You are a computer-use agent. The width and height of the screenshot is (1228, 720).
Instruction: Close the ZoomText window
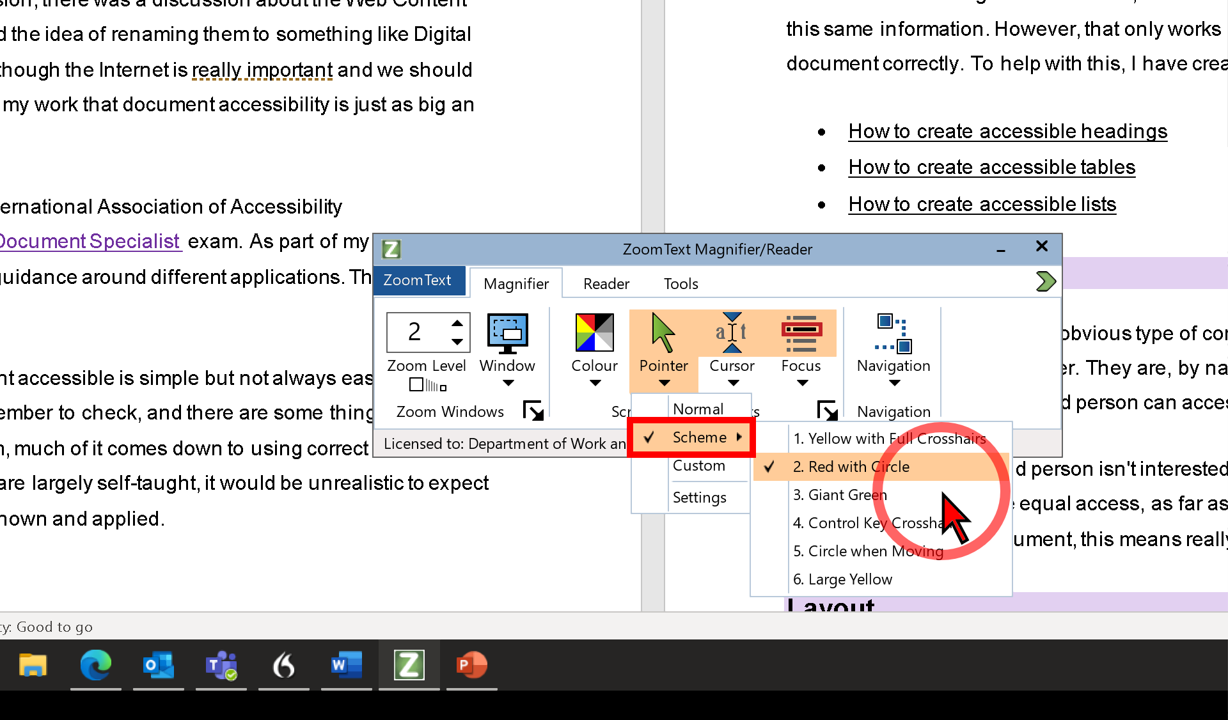(1041, 246)
